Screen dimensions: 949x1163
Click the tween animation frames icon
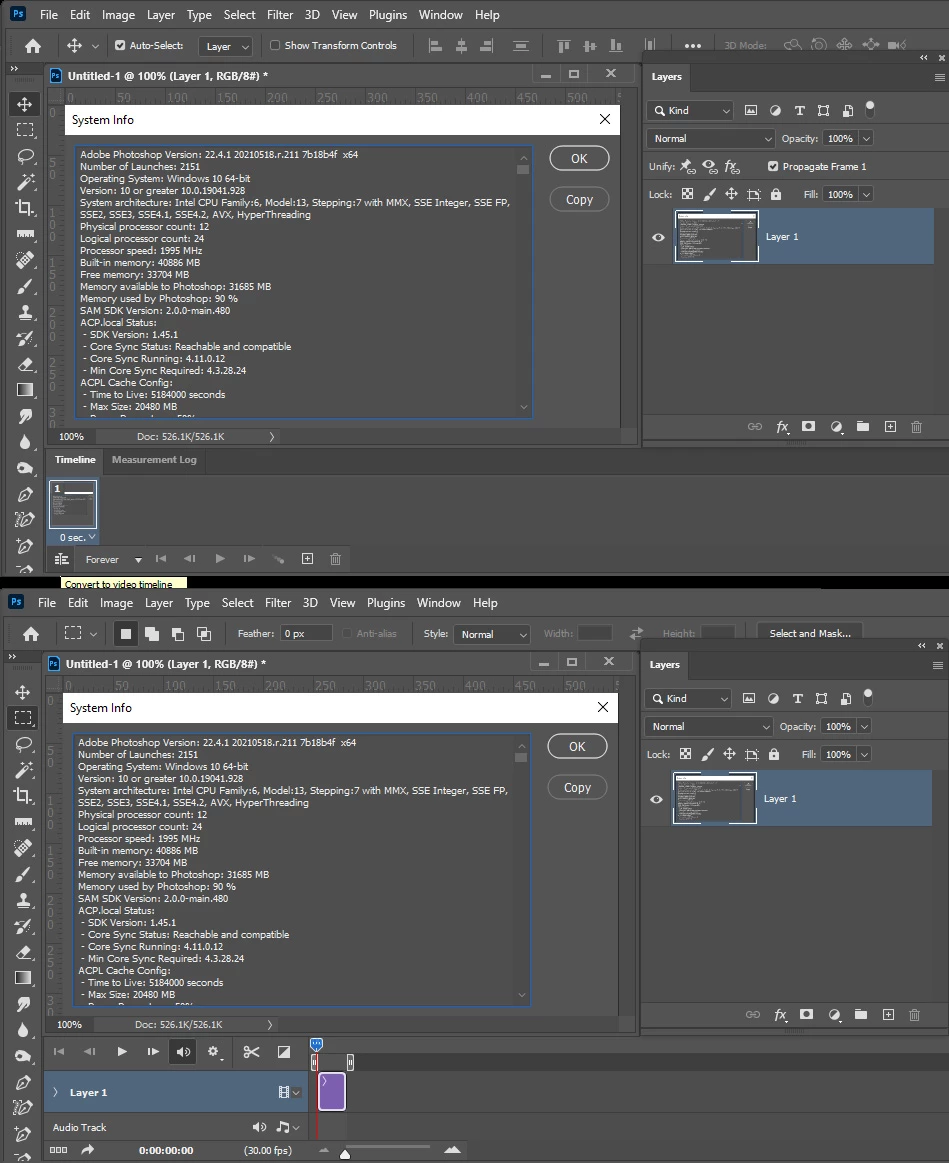[279, 559]
